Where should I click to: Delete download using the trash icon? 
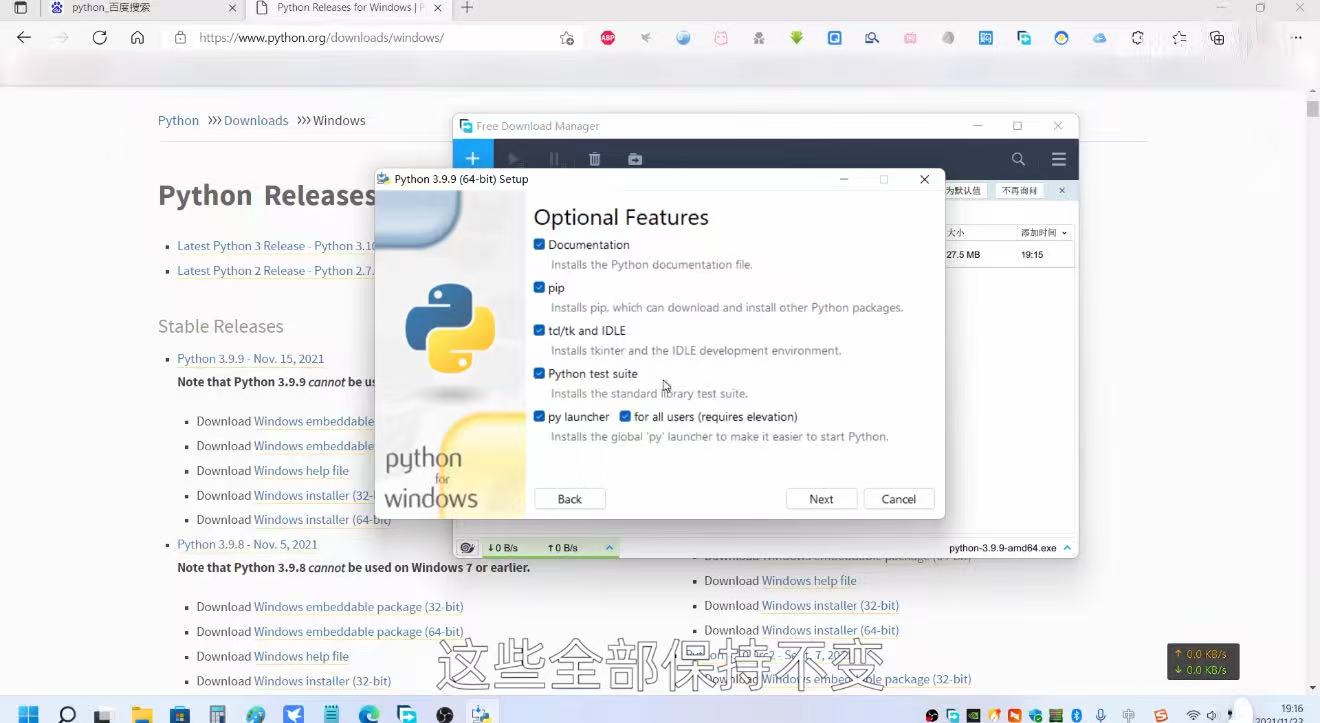point(594,158)
